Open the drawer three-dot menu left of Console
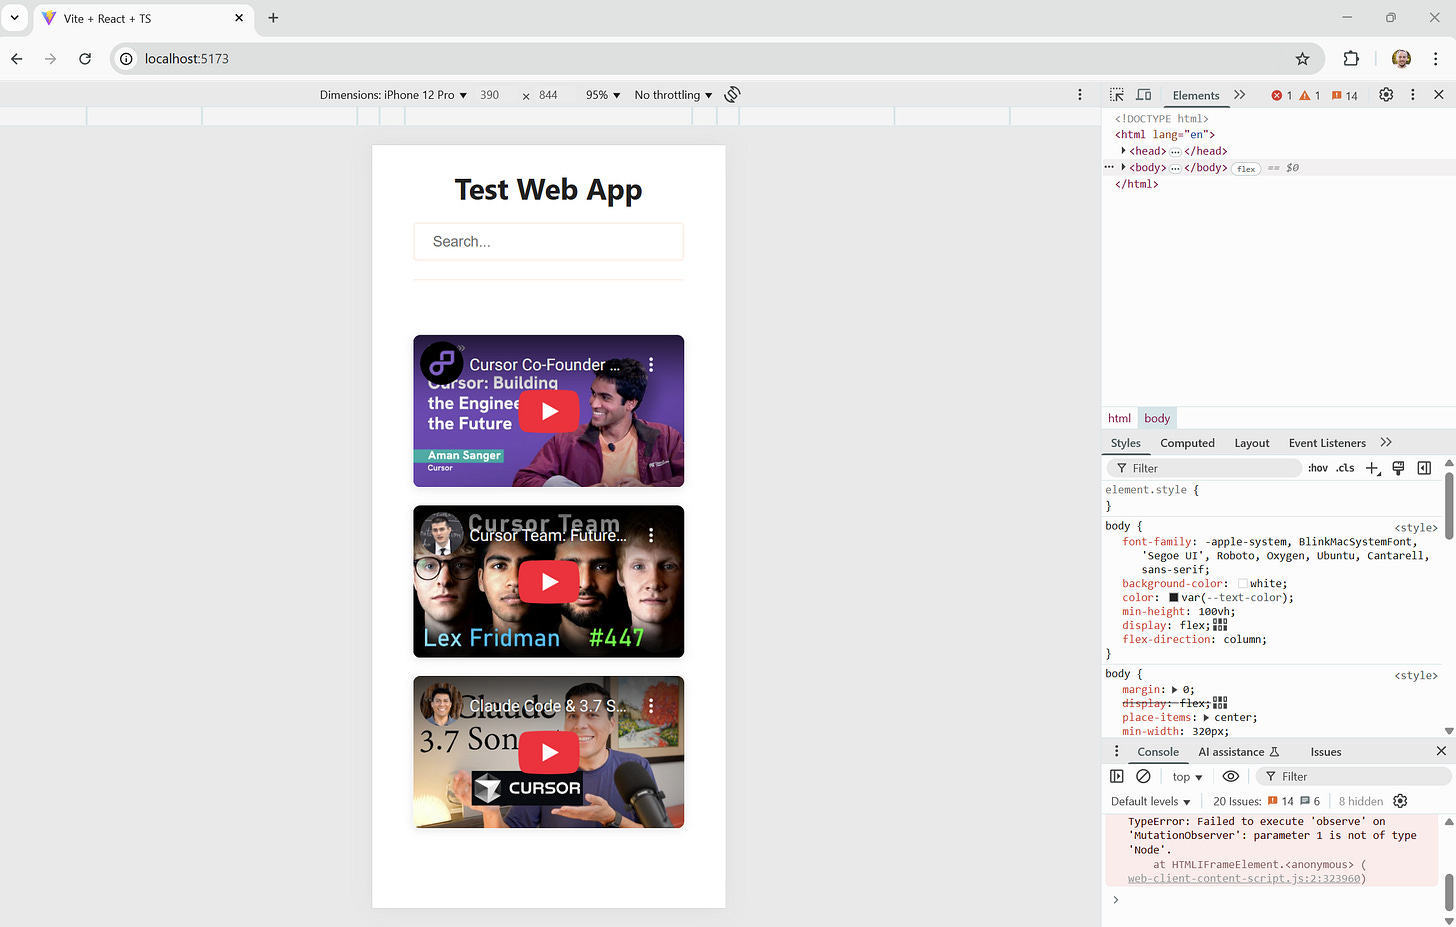This screenshot has width=1456, height=927. (x=1117, y=752)
